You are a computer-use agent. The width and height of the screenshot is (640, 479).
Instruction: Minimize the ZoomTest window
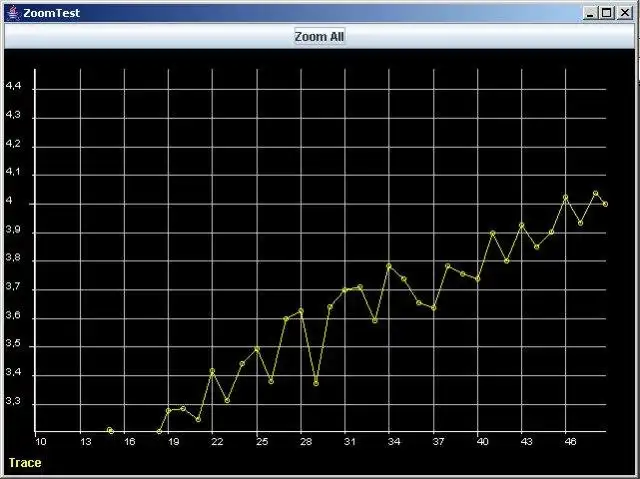click(x=589, y=13)
